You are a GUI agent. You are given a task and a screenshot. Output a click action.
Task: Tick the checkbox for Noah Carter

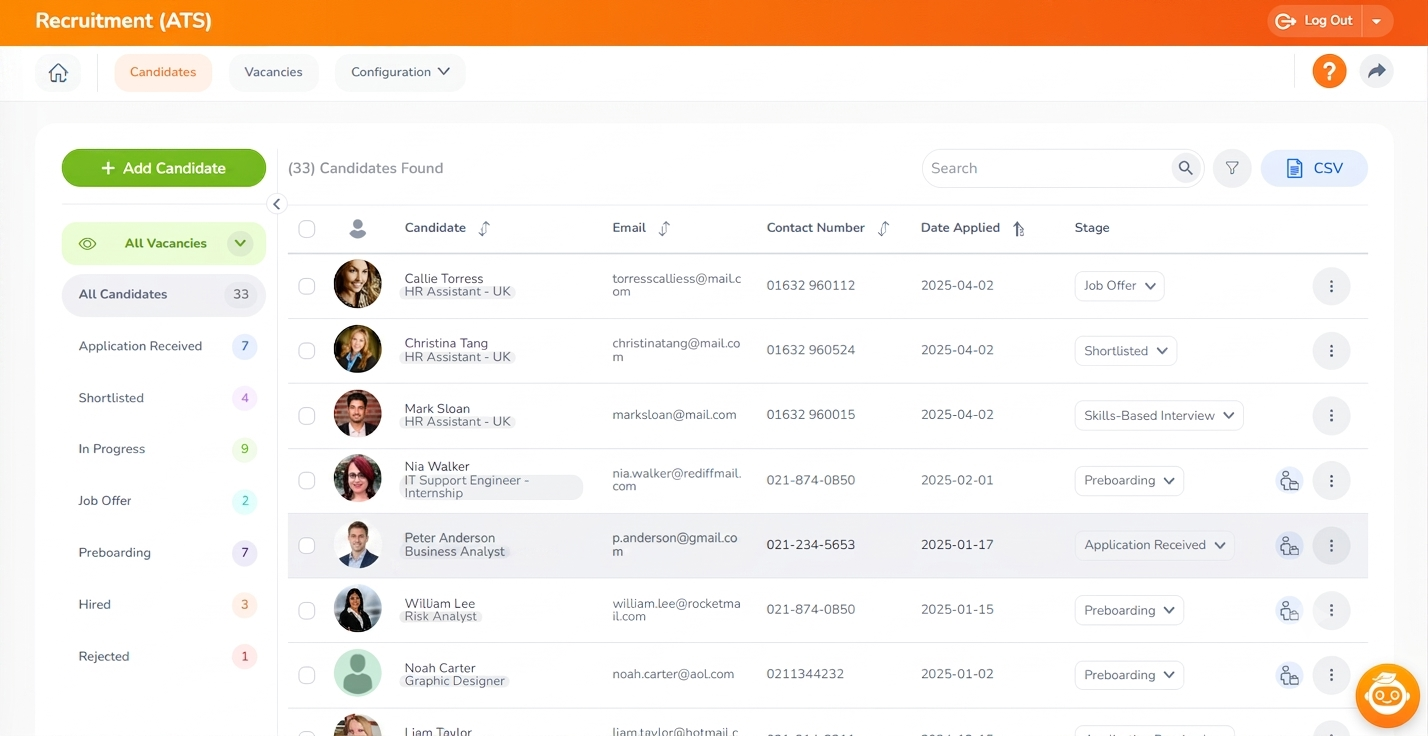pyautogui.click(x=307, y=676)
